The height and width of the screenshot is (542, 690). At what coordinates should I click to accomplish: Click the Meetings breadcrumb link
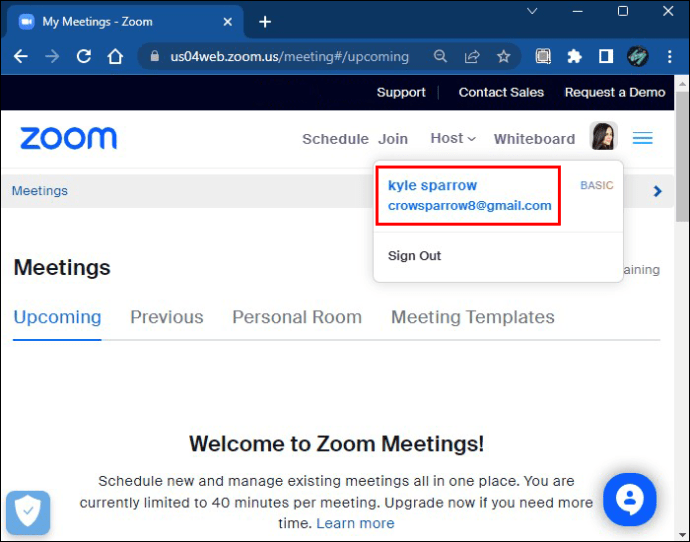40,190
